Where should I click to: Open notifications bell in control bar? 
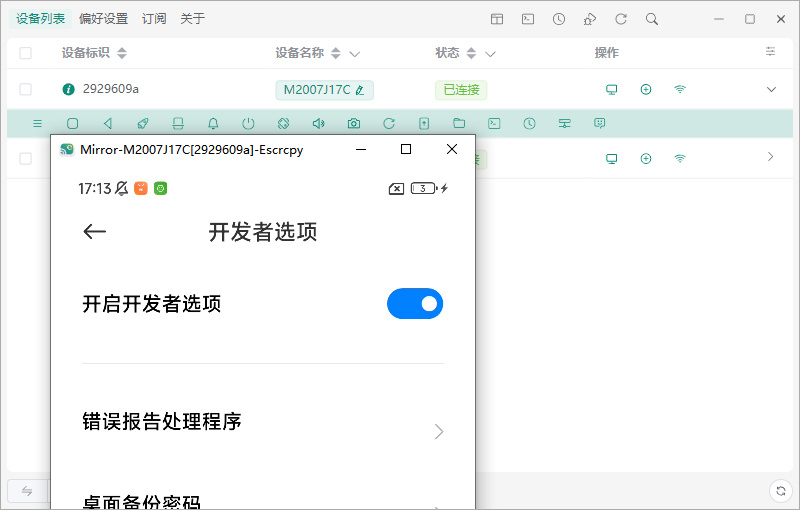pos(213,123)
